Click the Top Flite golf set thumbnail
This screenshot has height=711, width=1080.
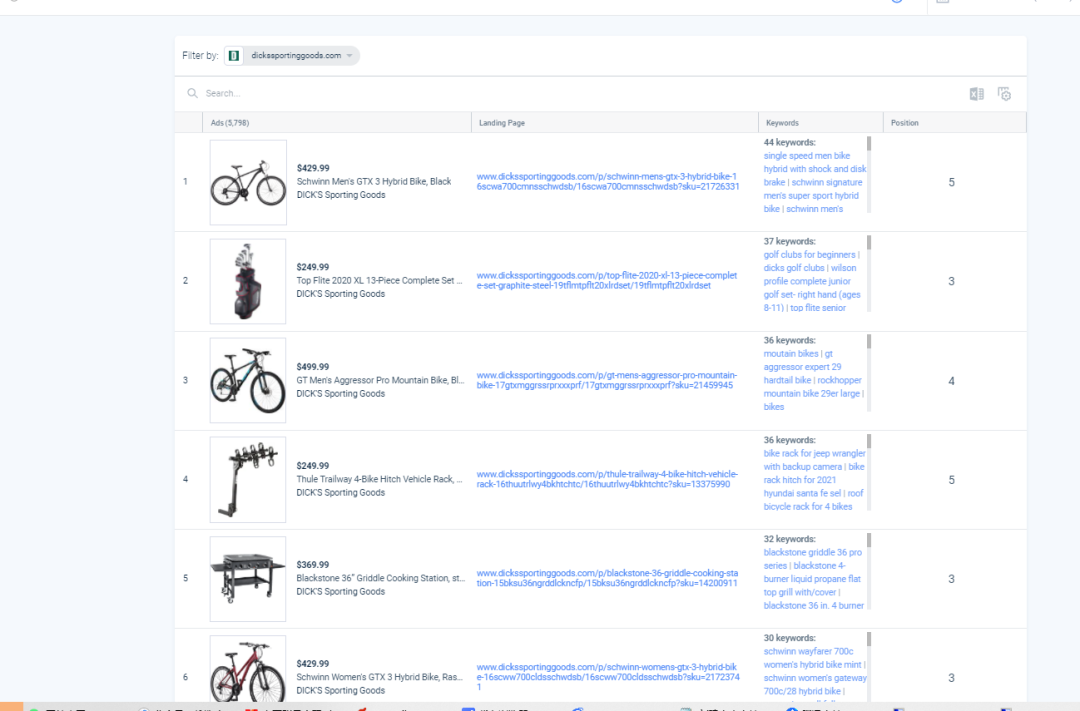pos(248,281)
